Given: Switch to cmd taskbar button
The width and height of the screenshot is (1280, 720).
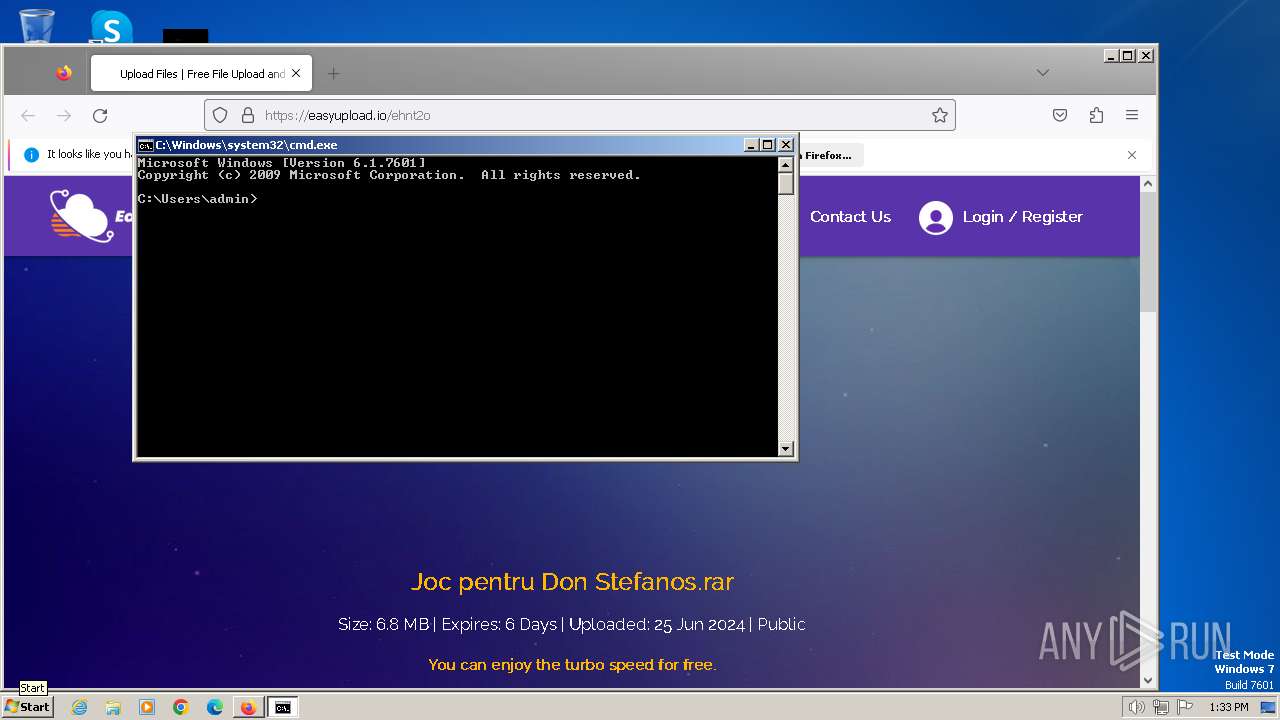Looking at the screenshot, I should tap(283, 707).
